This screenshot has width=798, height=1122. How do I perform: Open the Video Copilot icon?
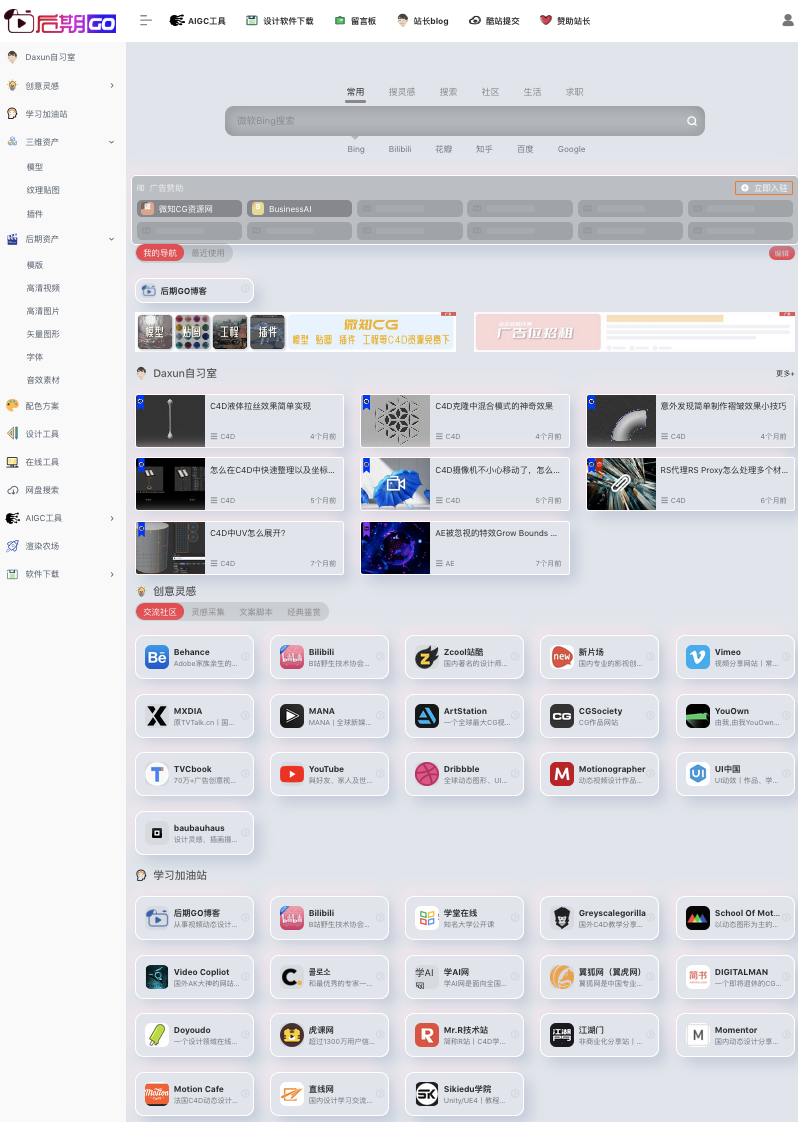[x=157, y=977]
